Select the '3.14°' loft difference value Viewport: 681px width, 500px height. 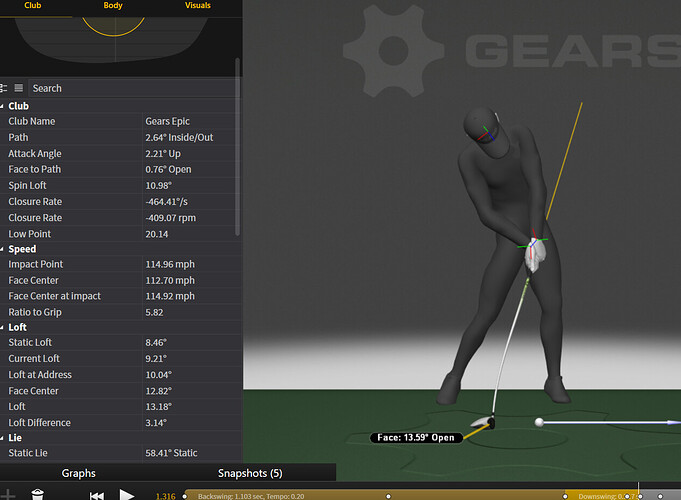[156, 423]
